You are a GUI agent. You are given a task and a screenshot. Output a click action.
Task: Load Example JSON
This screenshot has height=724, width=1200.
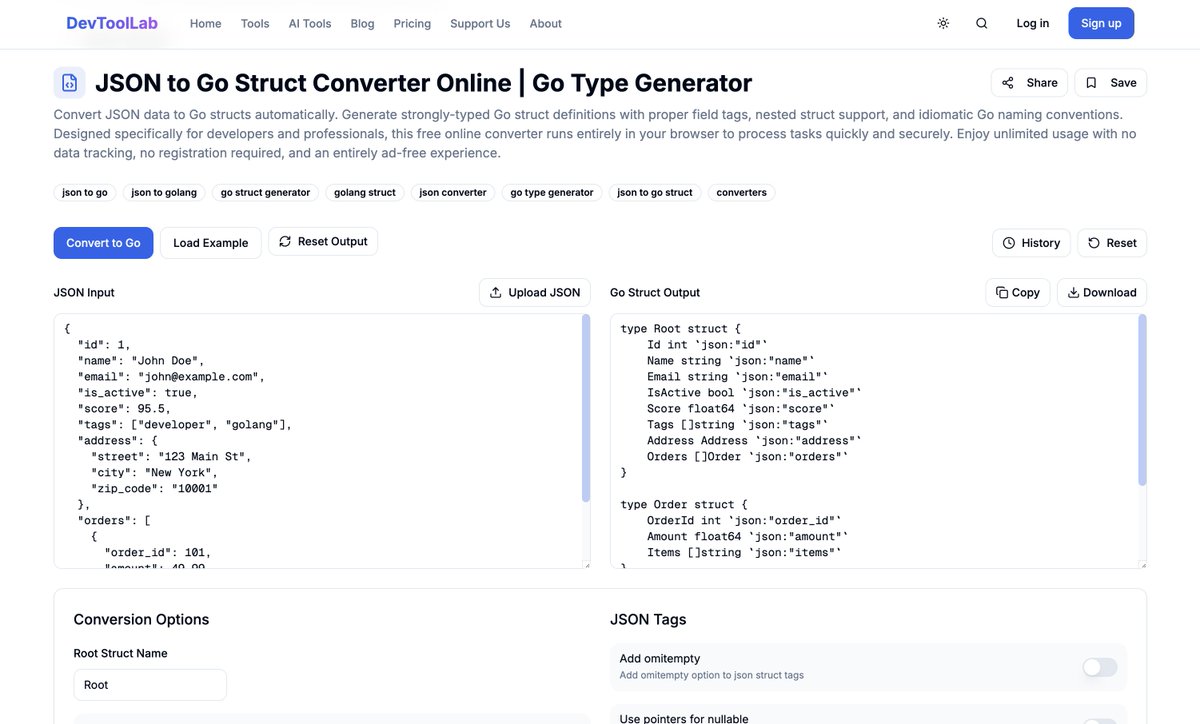click(211, 243)
